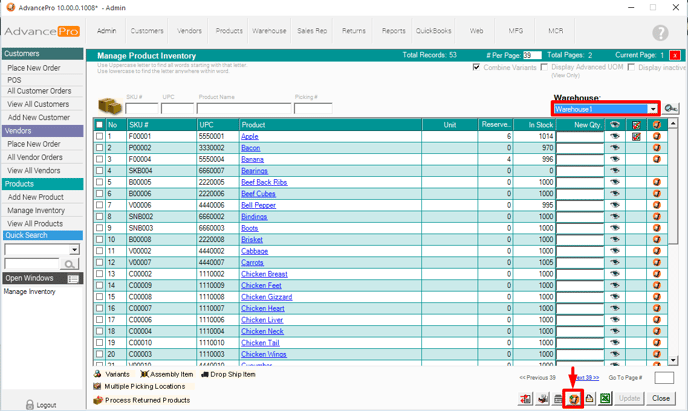
Task: Click the help question mark icon
Action: pyautogui.click(x=659, y=32)
